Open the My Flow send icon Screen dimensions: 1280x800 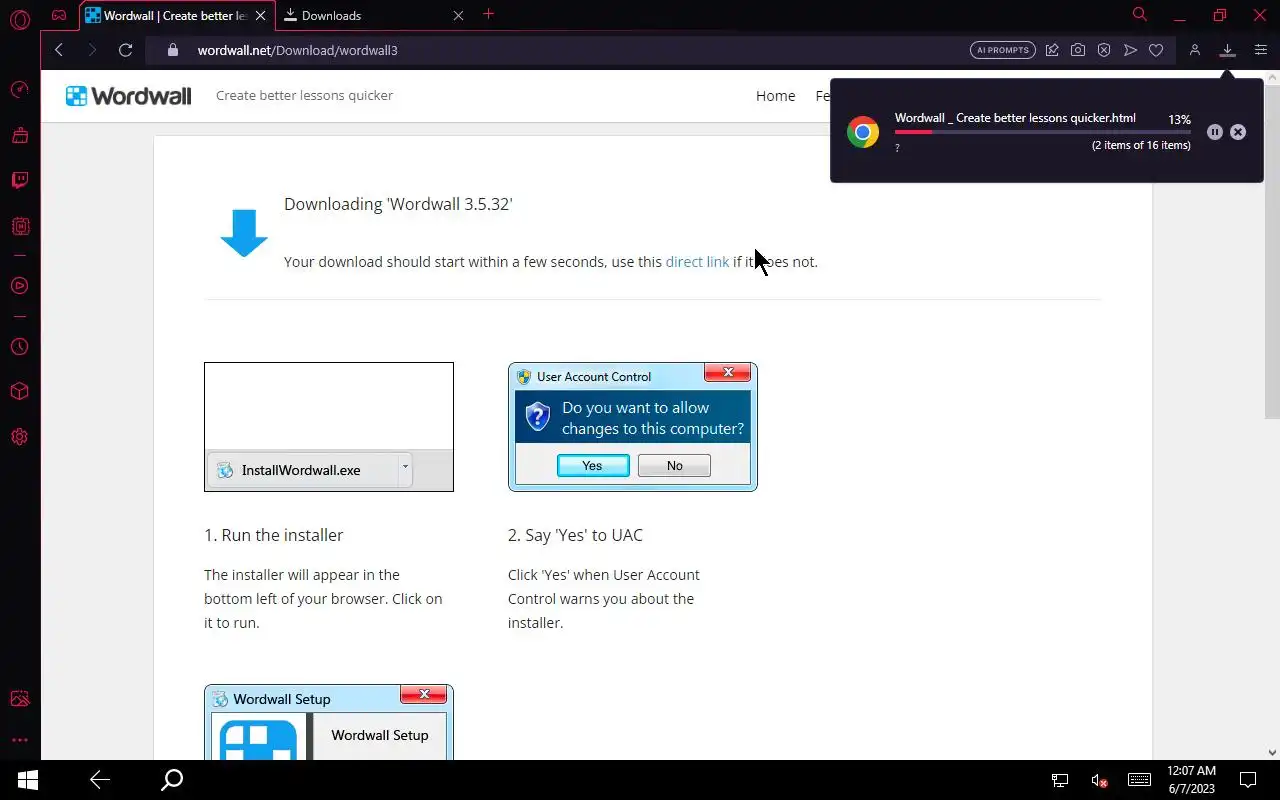click(x=1130, y=50)
